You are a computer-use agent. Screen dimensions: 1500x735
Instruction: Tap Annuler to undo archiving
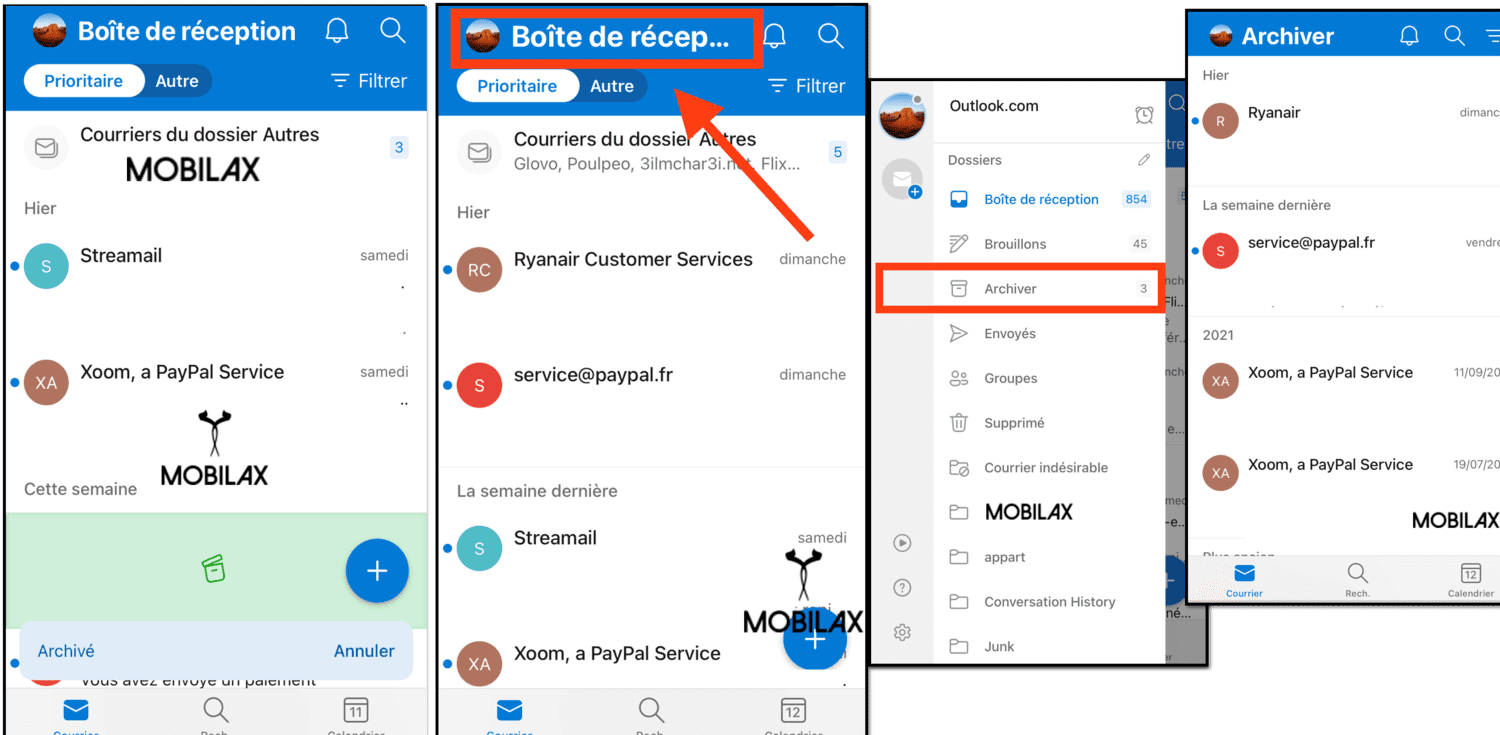(364, 651)
